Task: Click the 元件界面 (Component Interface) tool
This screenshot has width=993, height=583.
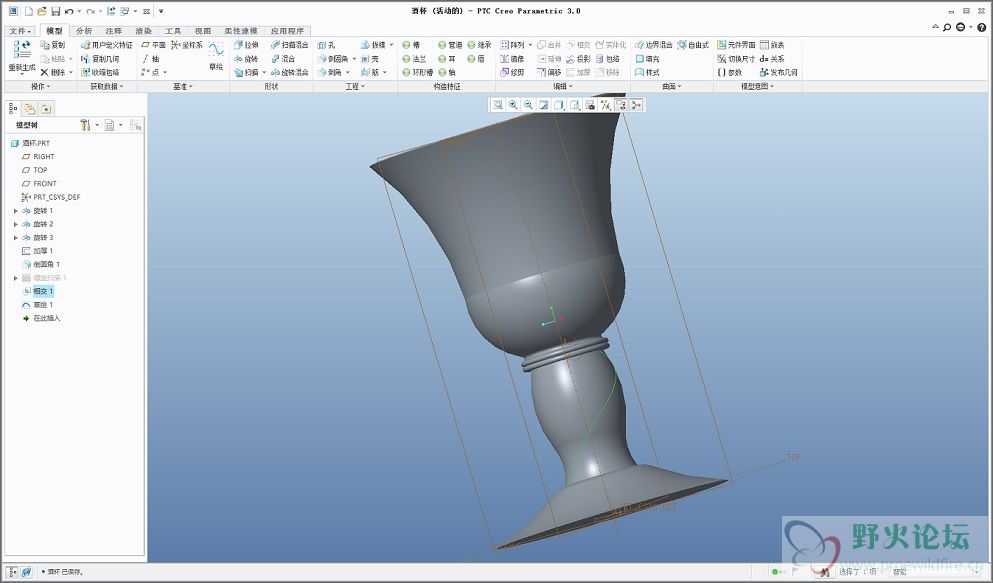Action: [x=737, y=45]
